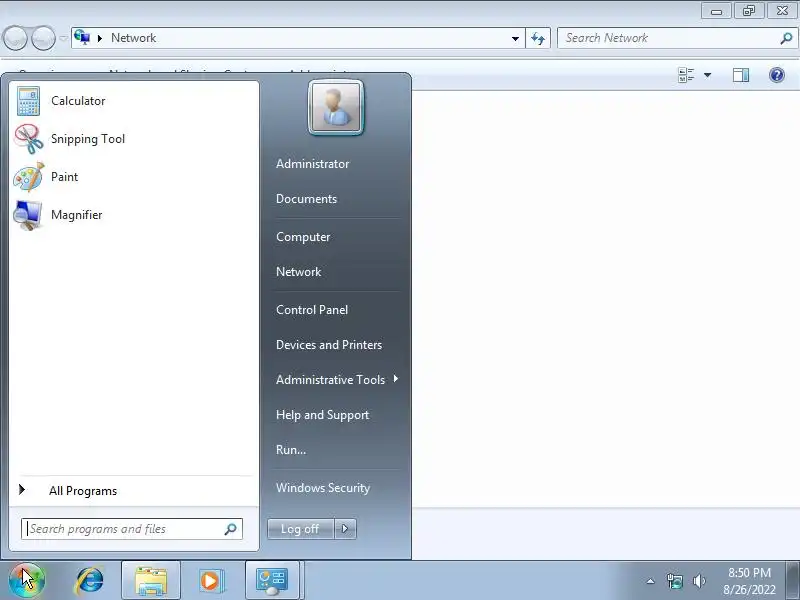Open the Paint program icon
Viewport: 800px width, 600px height.
click(x=28, y=177)
